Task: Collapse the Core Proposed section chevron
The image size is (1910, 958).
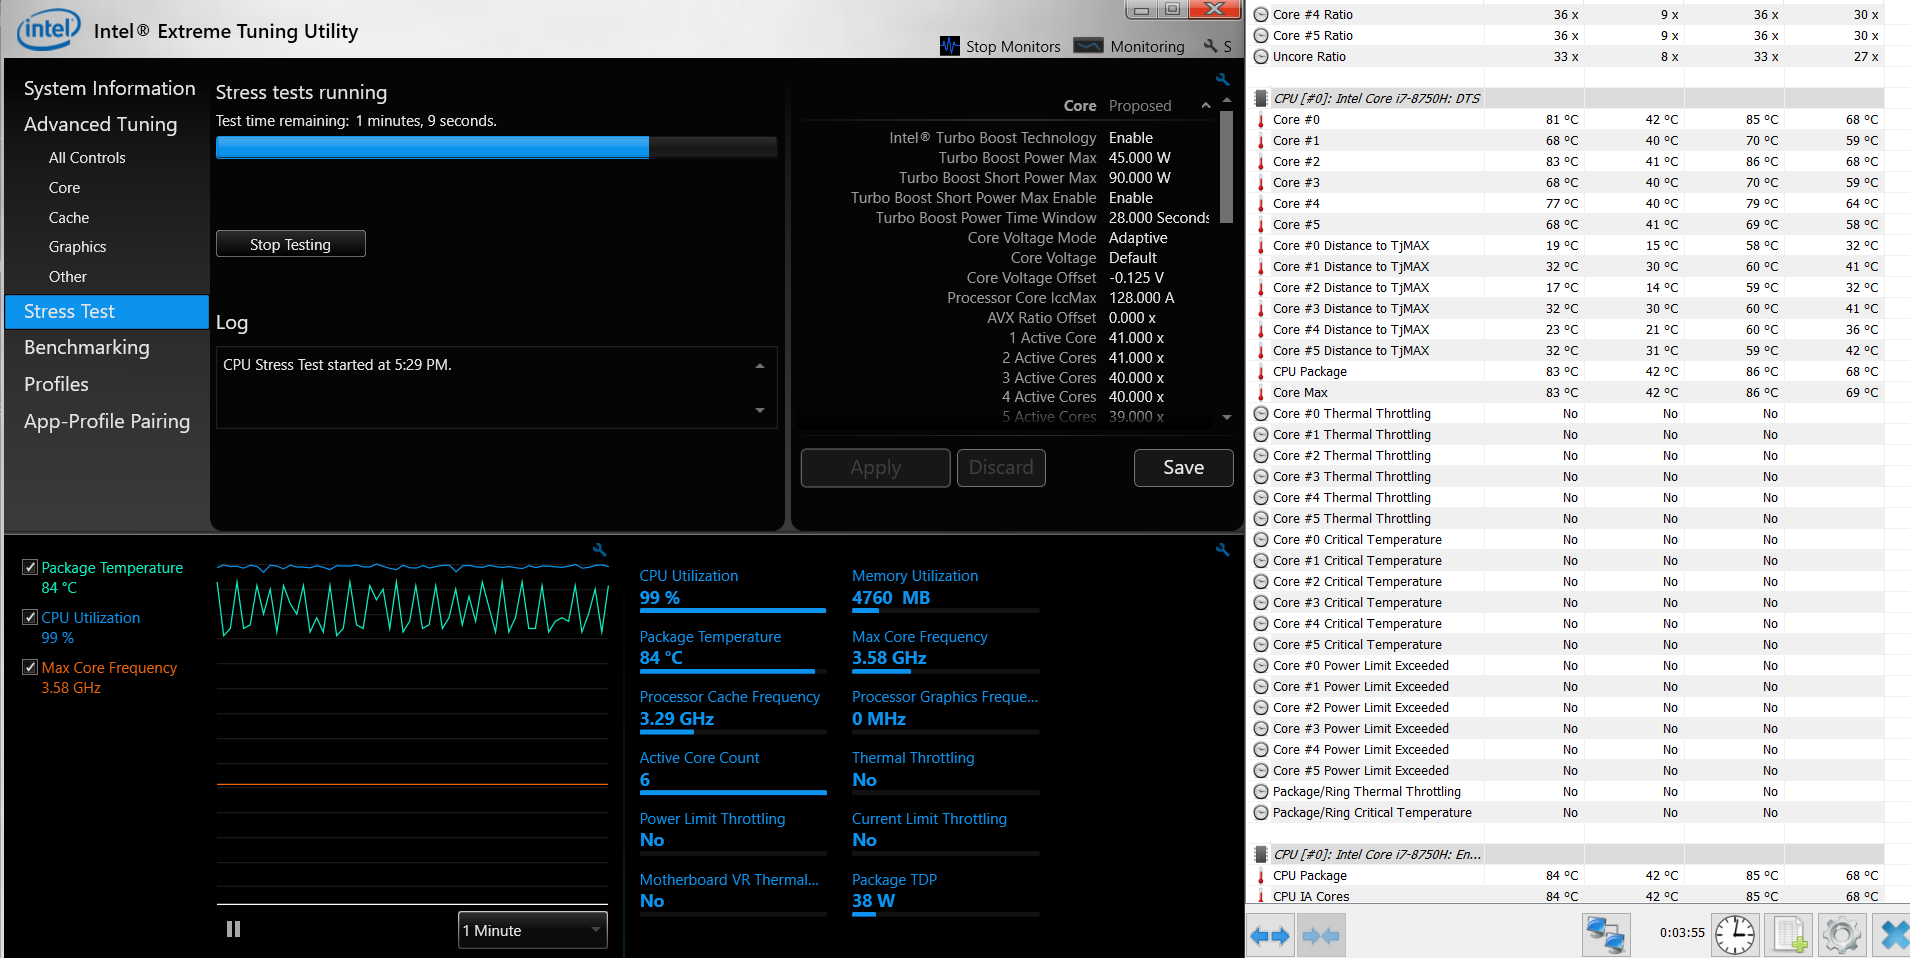Action: tap(1206, 105)
